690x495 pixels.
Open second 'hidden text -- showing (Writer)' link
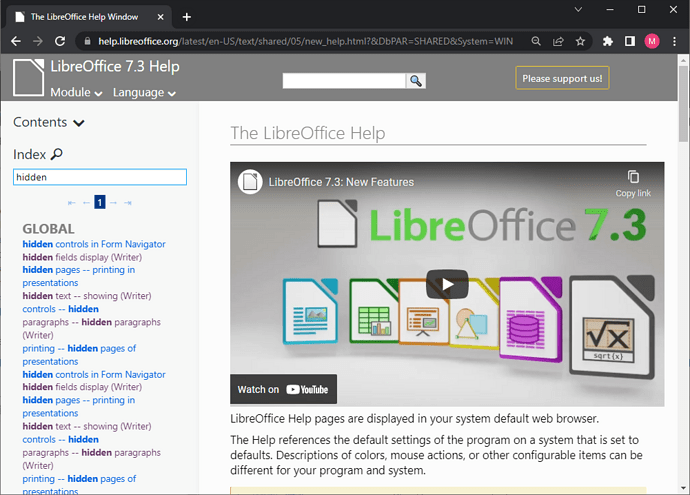[87, 426]
